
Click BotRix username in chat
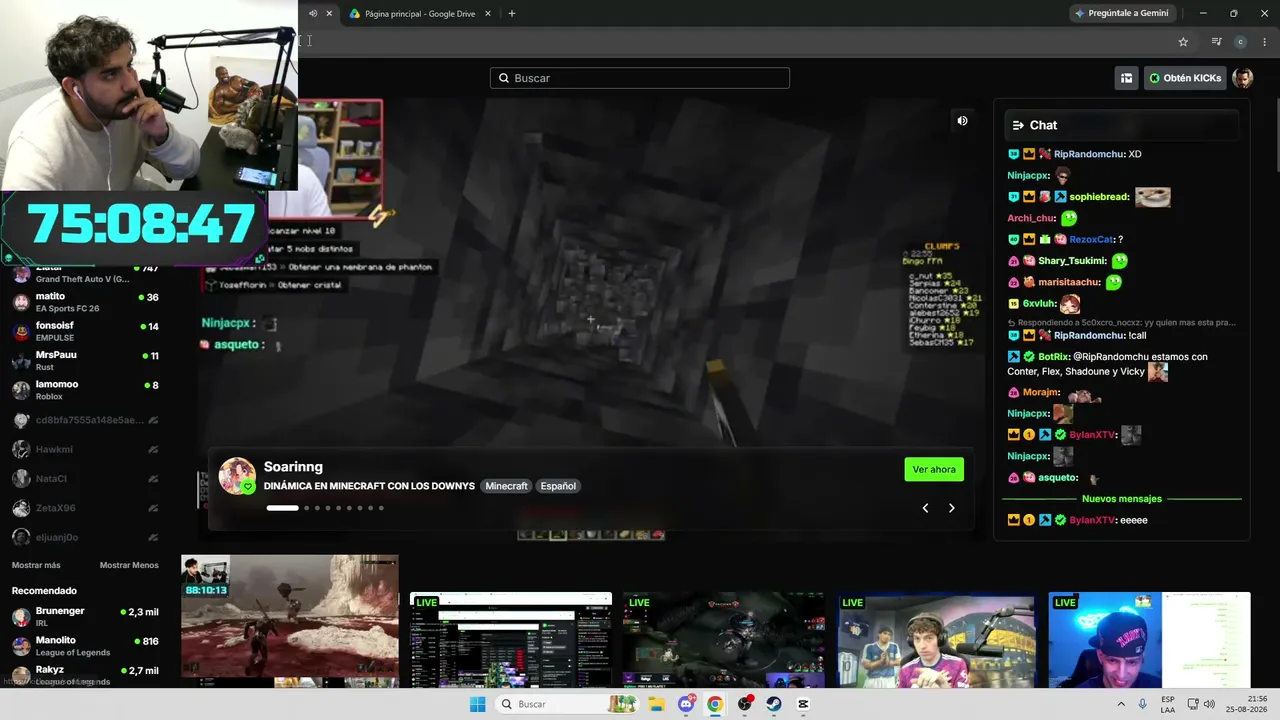[1054, 357]
